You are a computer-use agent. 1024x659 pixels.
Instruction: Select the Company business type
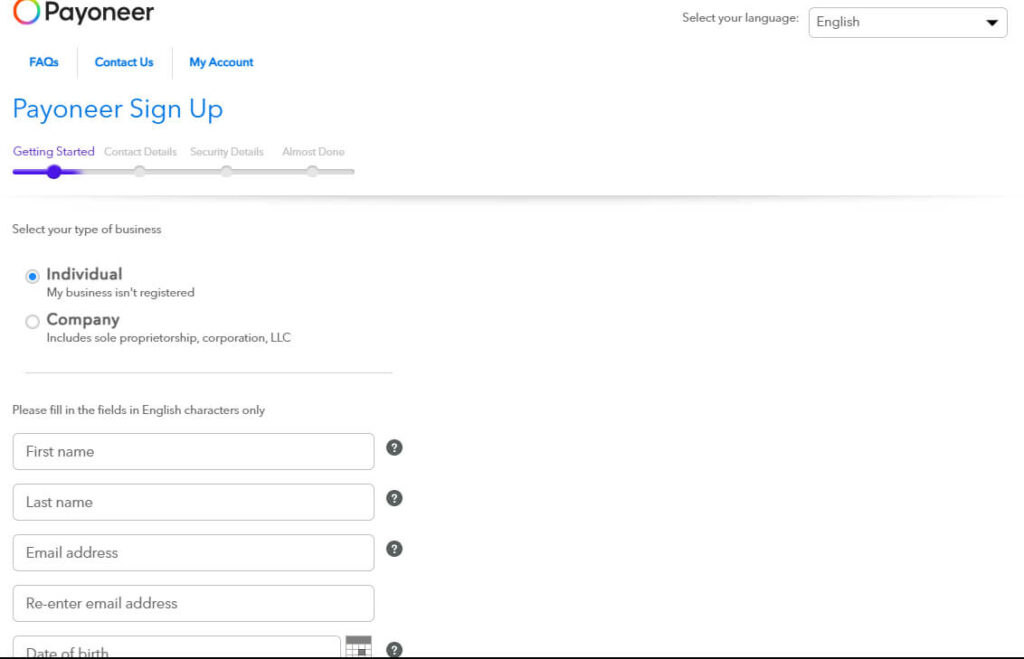click(33, 322)
